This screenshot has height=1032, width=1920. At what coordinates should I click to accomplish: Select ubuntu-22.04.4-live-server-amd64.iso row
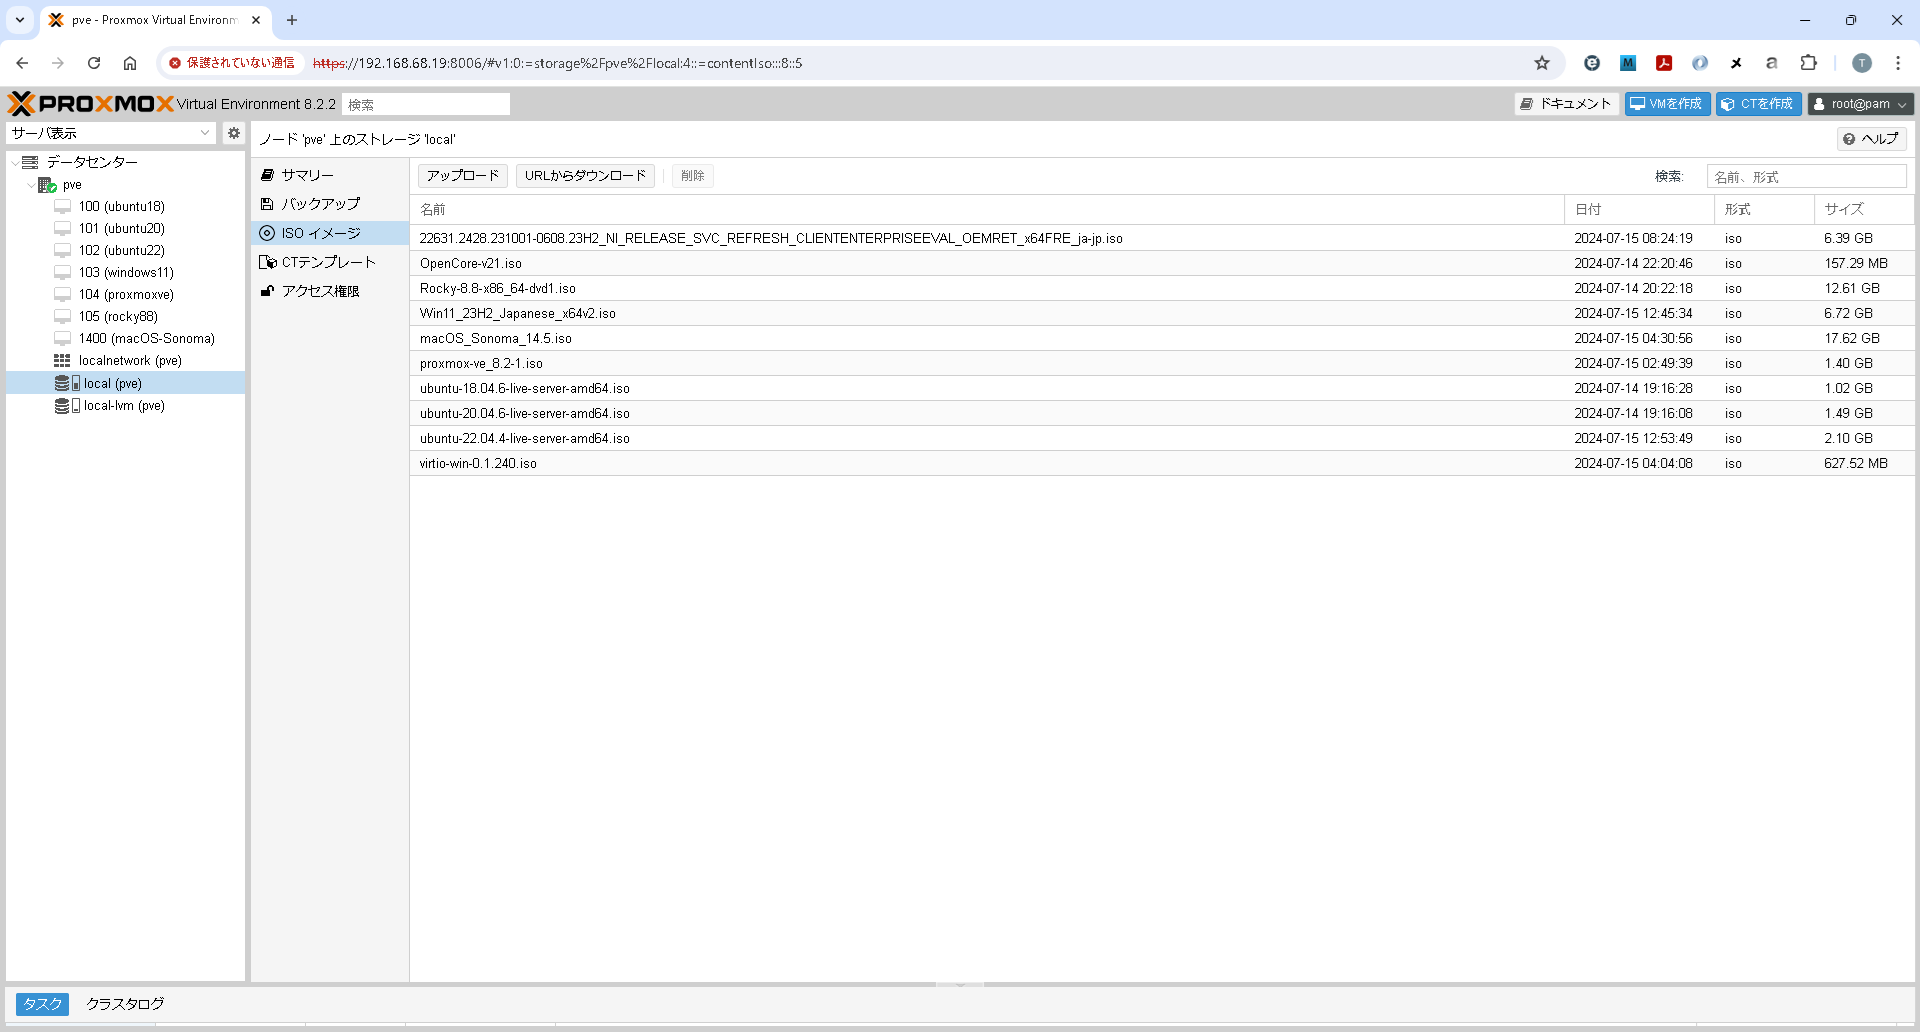click(x=1162, y=439)
